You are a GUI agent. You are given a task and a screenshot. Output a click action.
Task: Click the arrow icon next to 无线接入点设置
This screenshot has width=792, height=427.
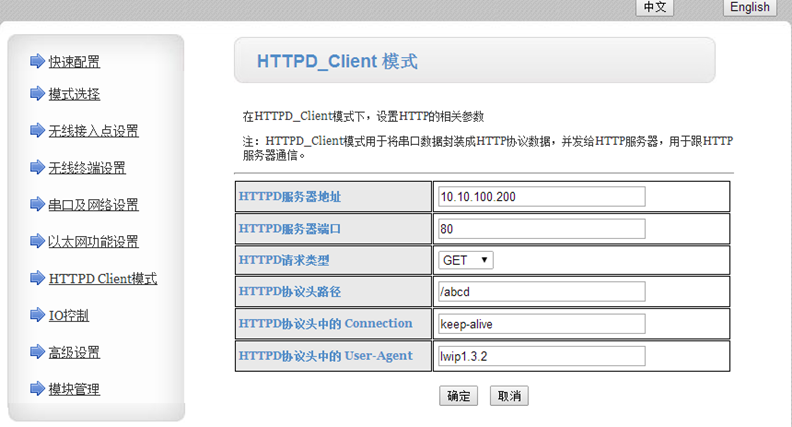(37, 131)
